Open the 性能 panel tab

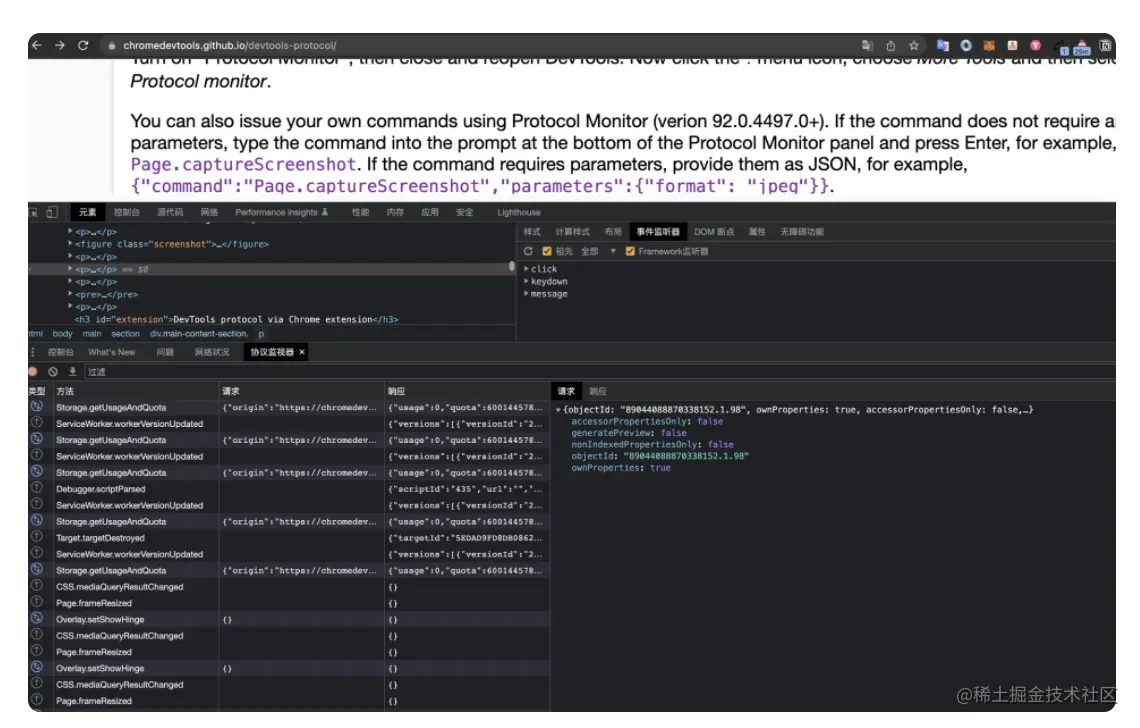click(361, 212)
